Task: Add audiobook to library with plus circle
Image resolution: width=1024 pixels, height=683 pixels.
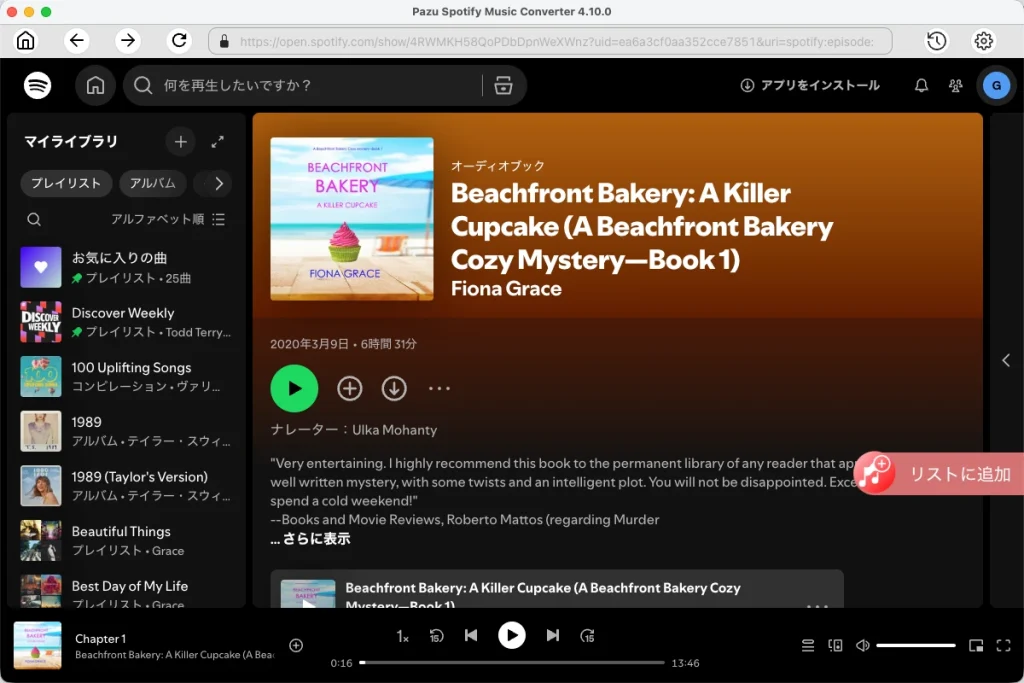Action: pyautogui.click(x=349, y=389)
